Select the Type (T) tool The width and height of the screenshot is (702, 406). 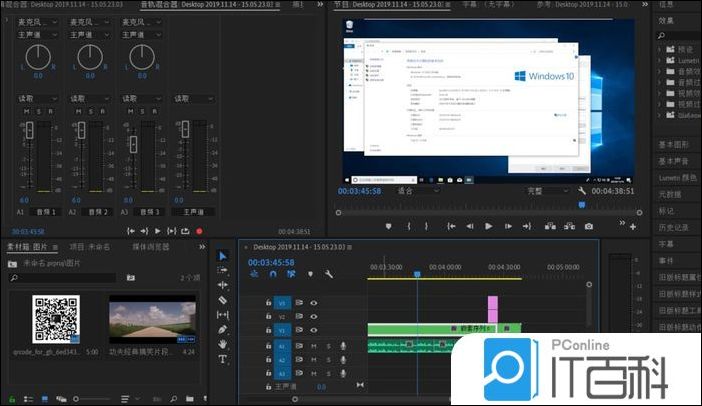[223, 359]
